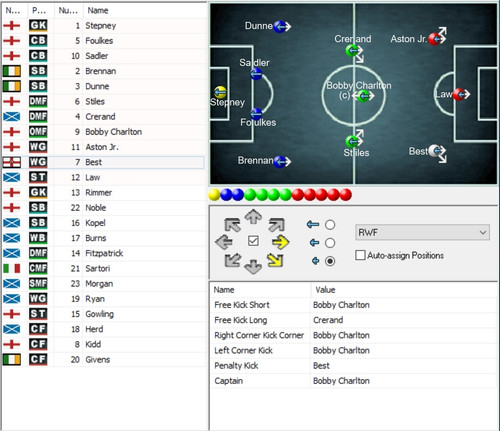Click the CMF position badge for Sartori
Screen dimensions: 500x431
38,268
